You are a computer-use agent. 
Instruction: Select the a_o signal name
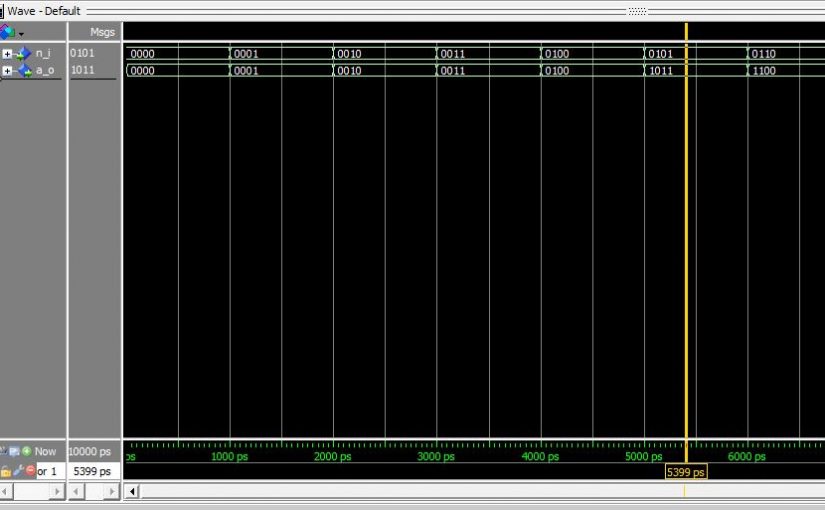click(45, 71)
